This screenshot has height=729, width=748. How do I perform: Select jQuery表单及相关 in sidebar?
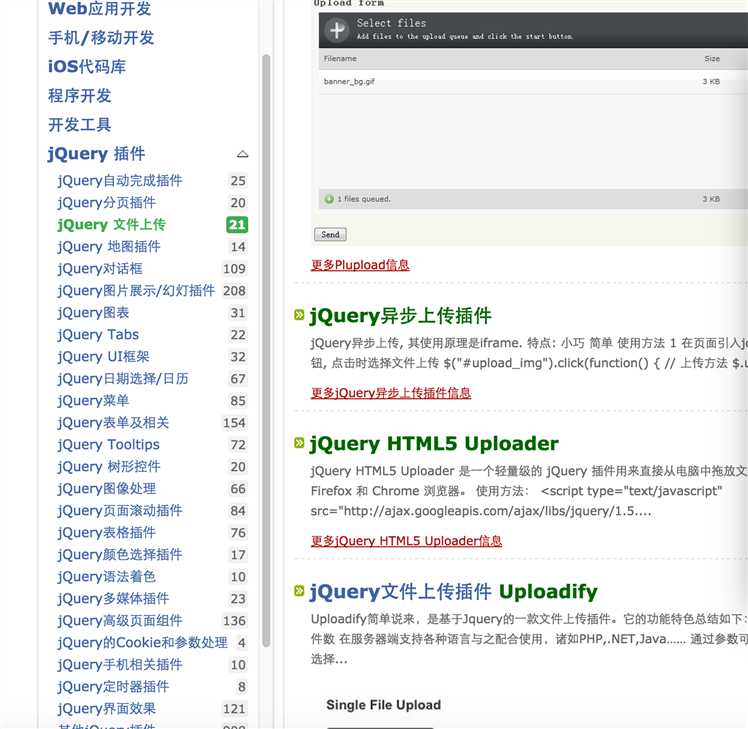tap(113, 422)
